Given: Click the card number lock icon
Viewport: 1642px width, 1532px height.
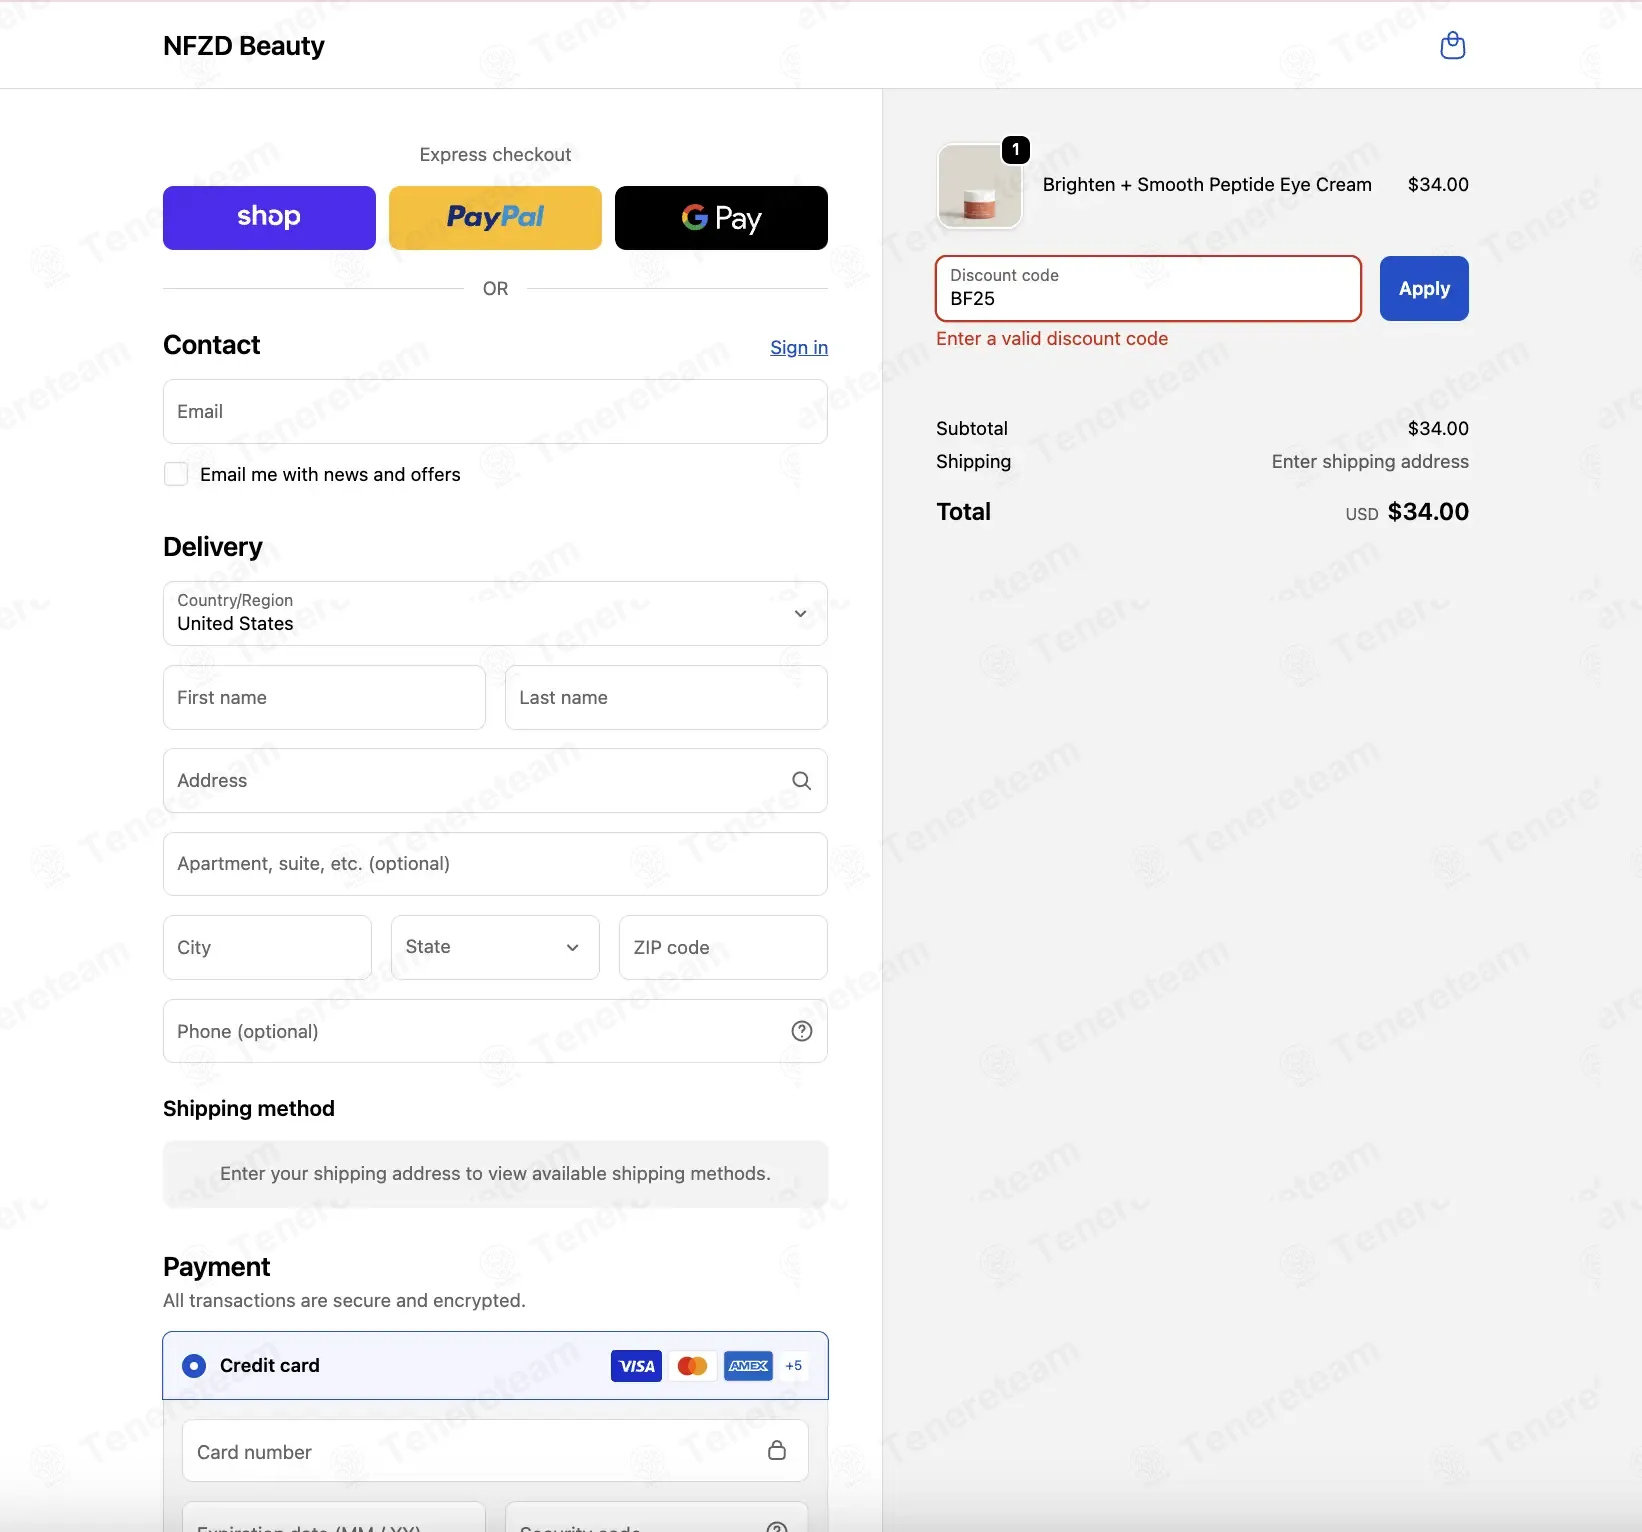Looking at the screenshot, I should click(x=777, y=1450).
